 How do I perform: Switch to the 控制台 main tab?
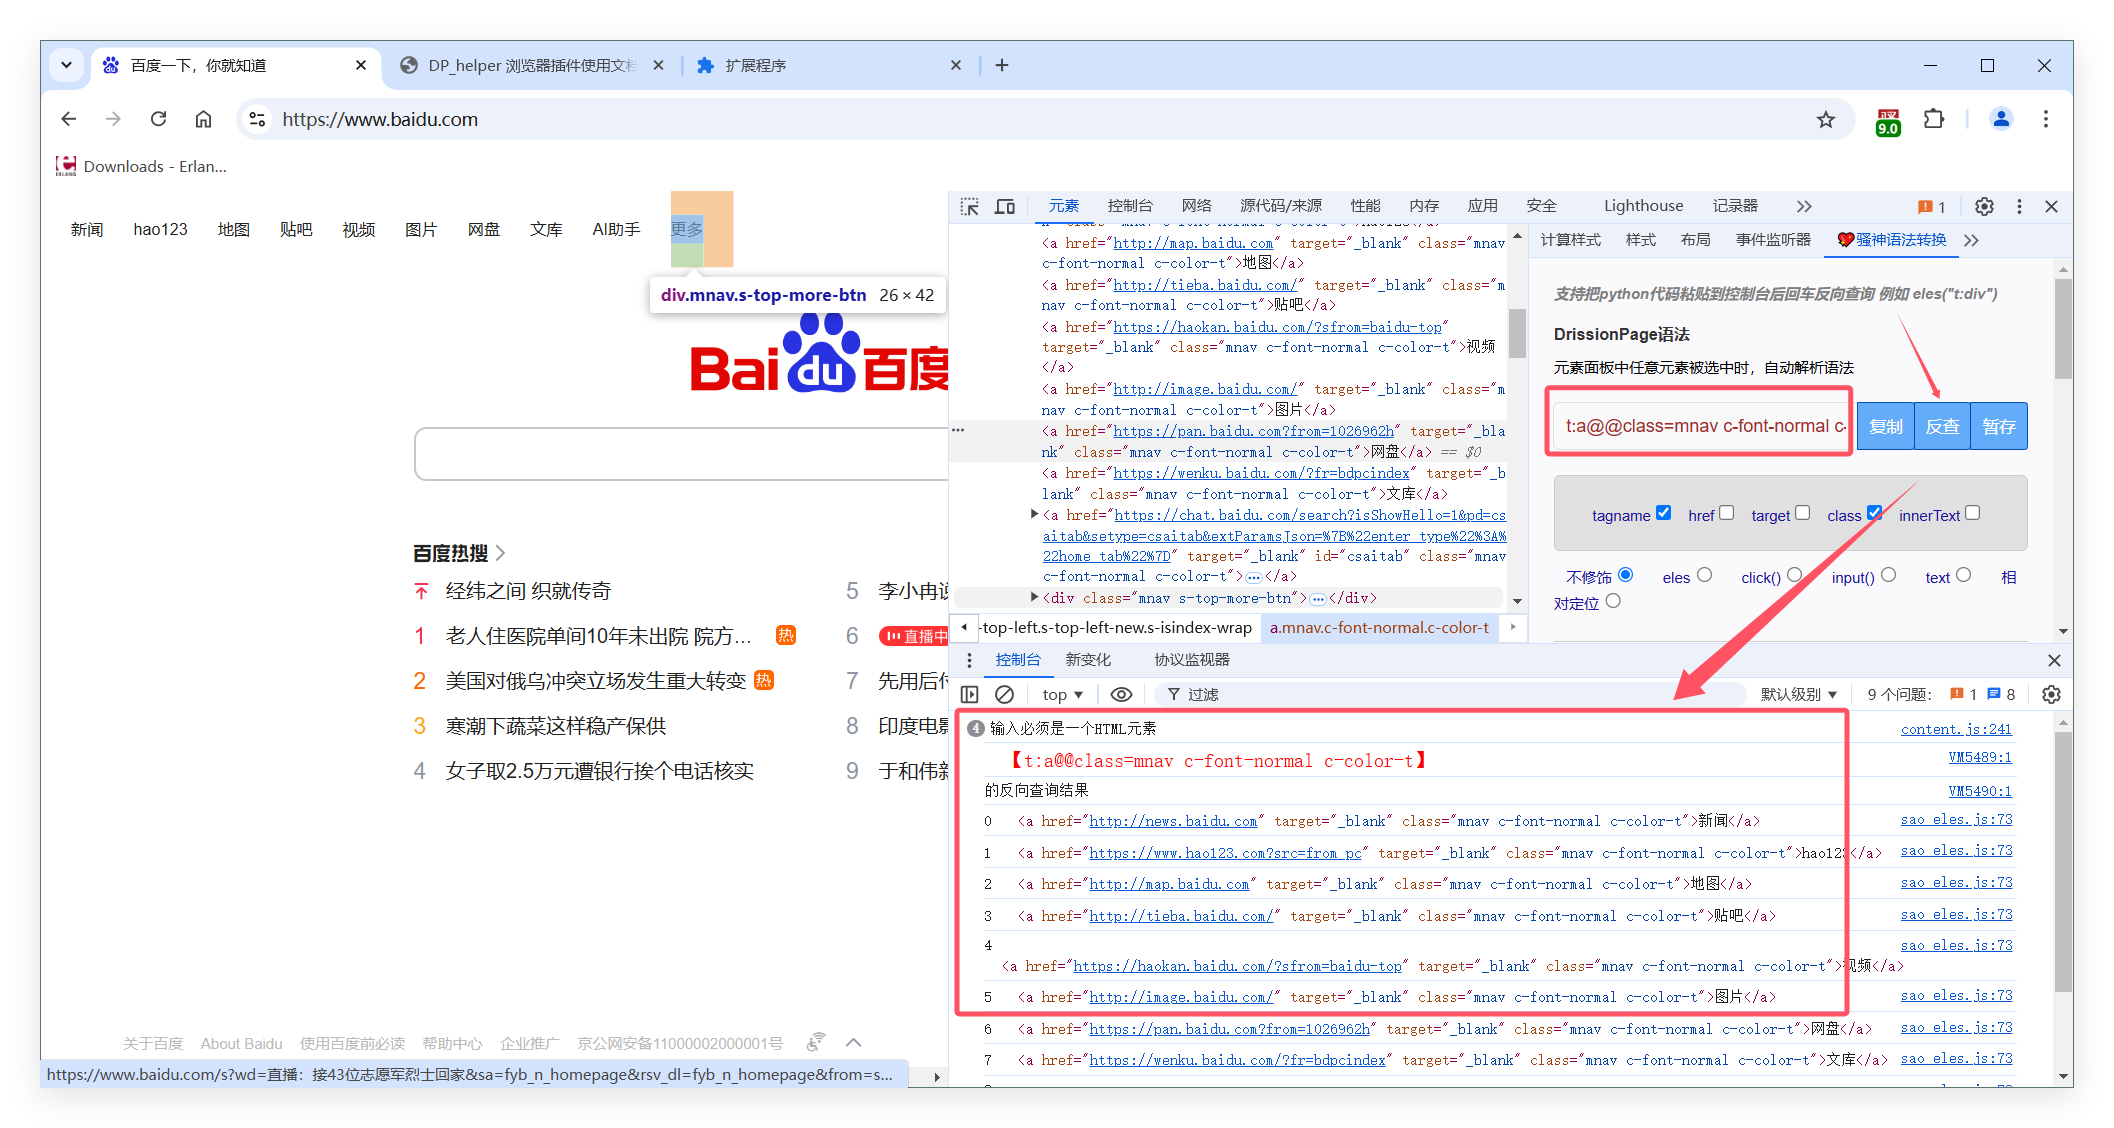tap(1130, 206)
